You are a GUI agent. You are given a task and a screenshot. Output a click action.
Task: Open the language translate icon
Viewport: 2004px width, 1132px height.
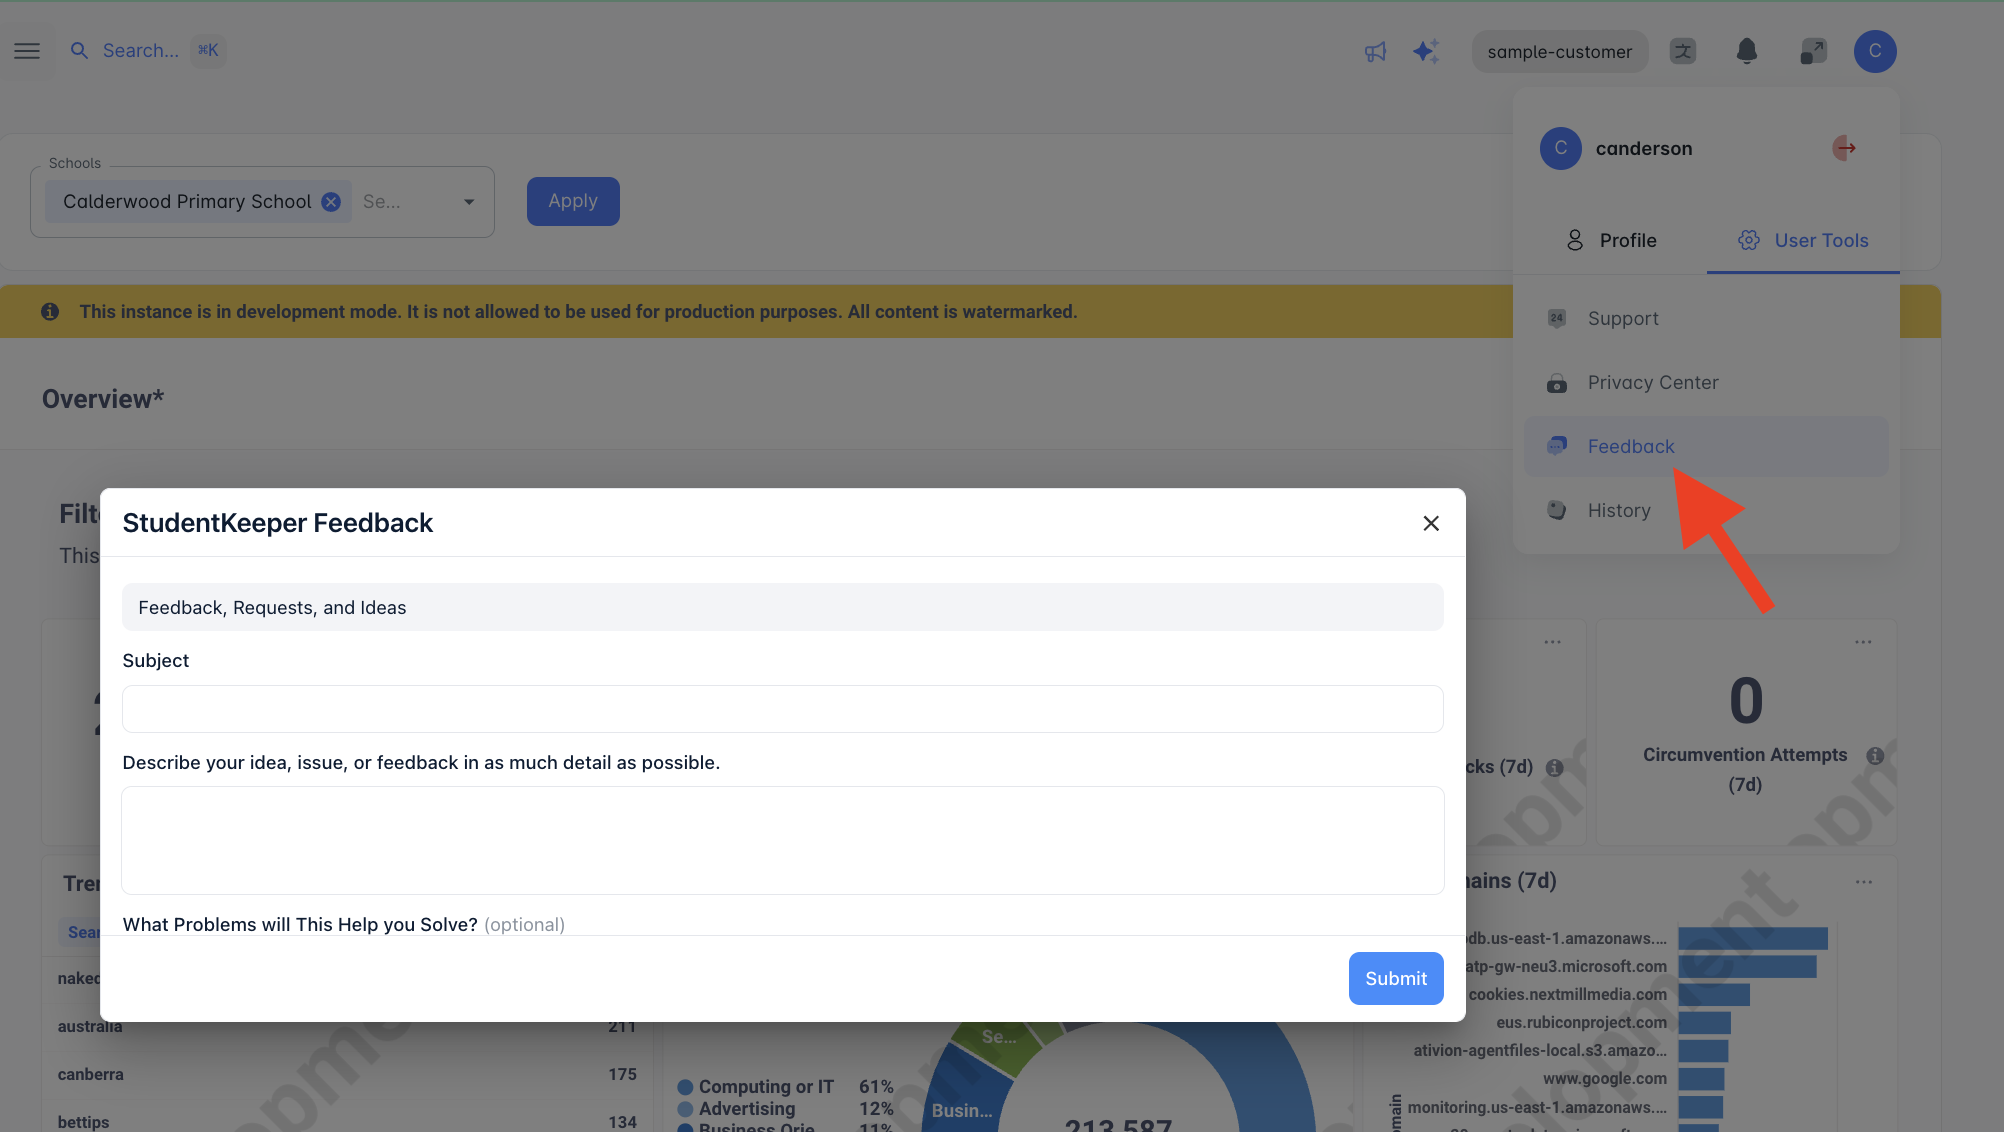pyautogui.click(x=1683, y=51)
